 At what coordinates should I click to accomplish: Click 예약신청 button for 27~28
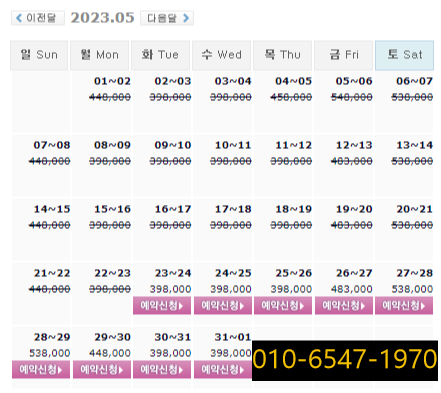tap(404, 305)
